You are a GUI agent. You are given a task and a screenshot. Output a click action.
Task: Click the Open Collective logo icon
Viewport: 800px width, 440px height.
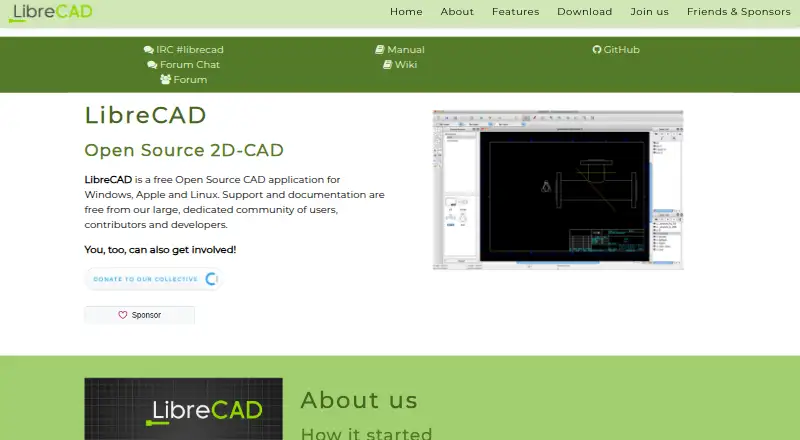211,279
